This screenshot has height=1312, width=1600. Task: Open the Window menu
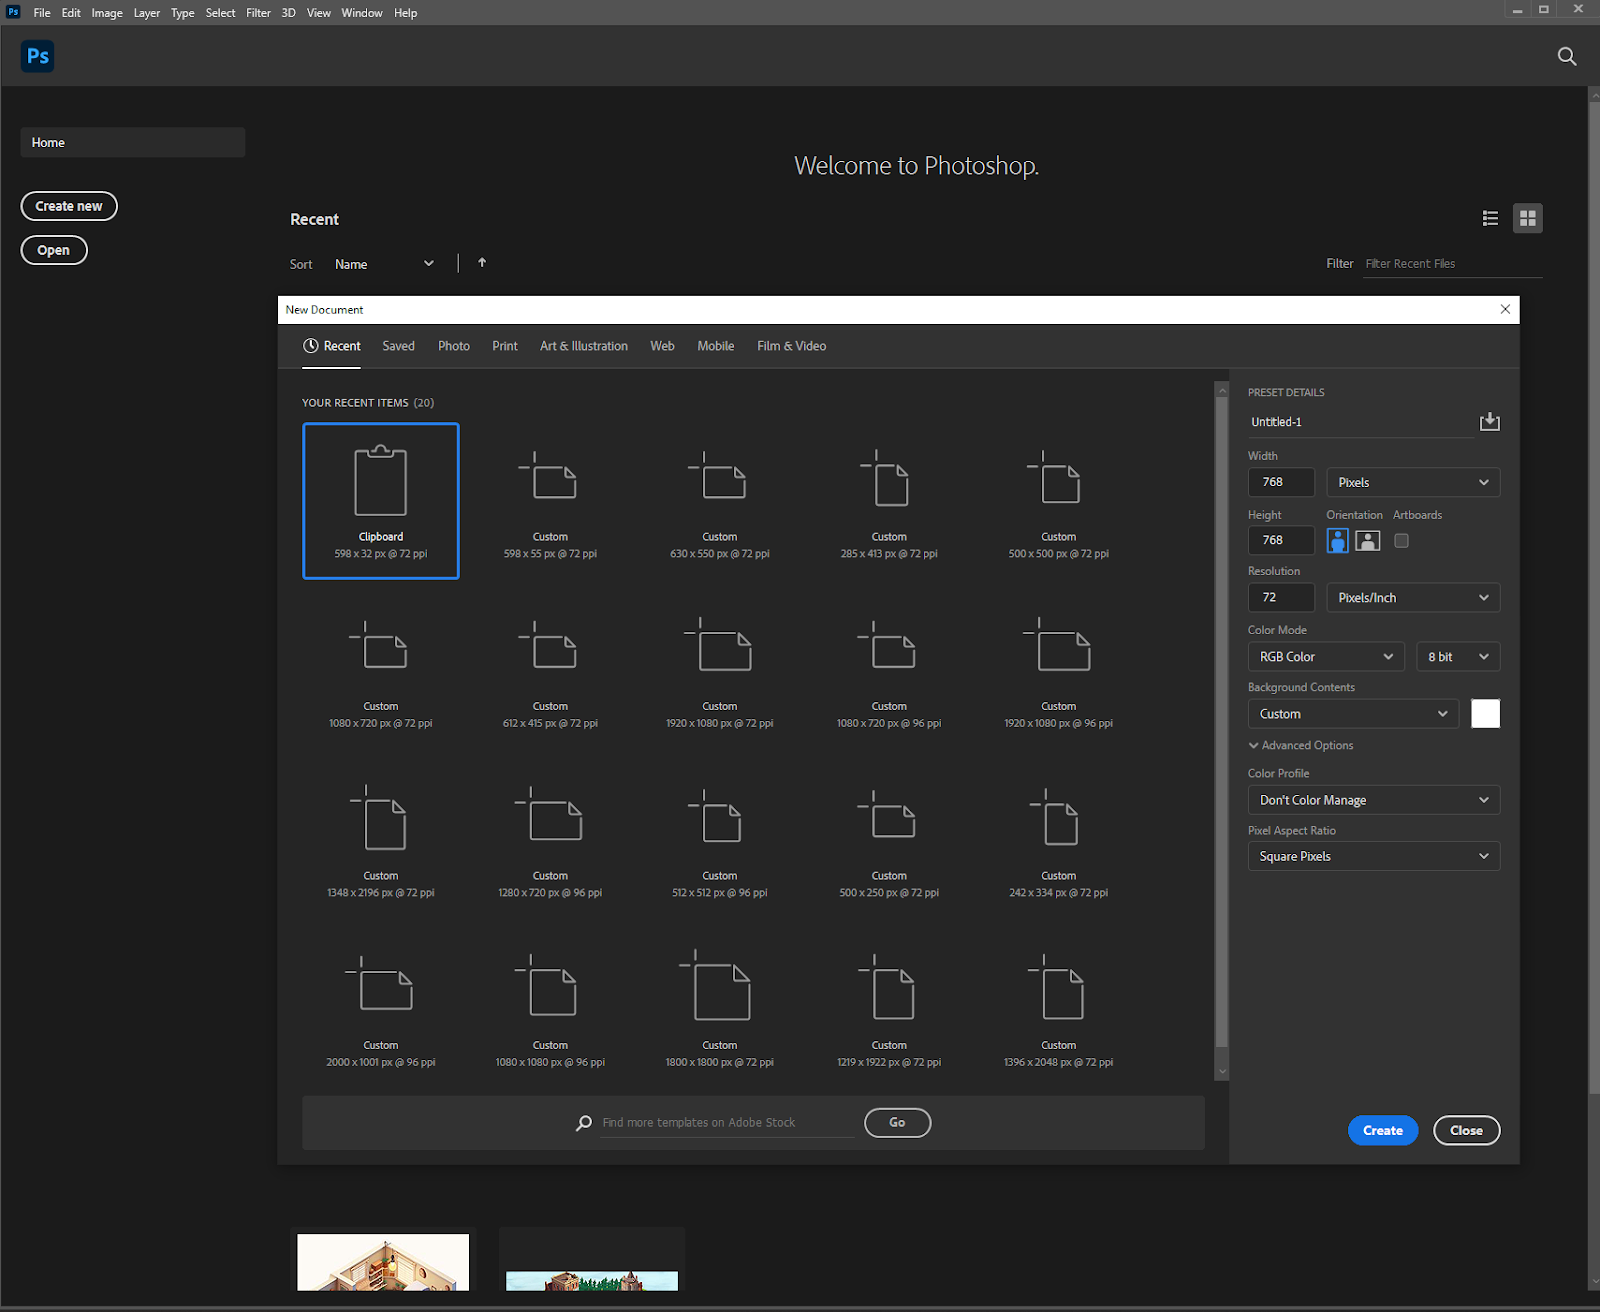click(x=362, y=13)
